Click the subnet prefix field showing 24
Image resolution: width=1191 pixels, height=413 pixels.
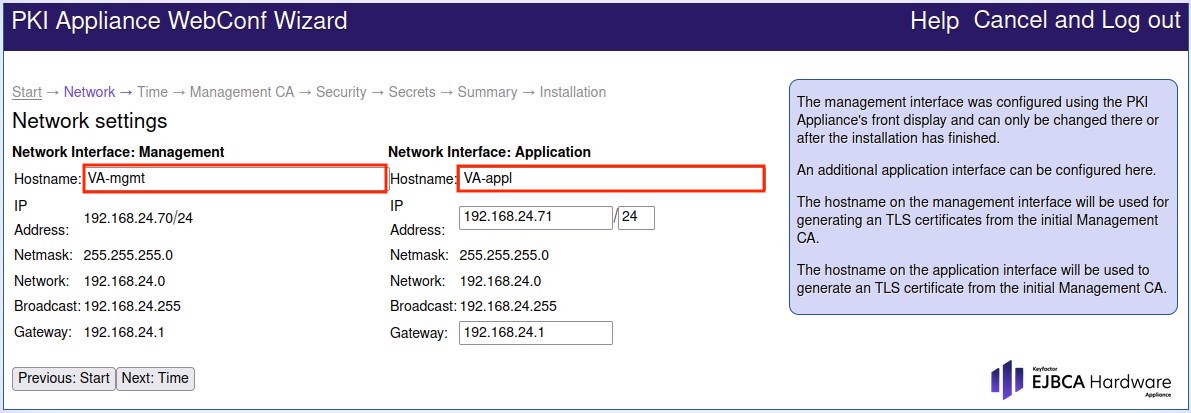[636, 217]
